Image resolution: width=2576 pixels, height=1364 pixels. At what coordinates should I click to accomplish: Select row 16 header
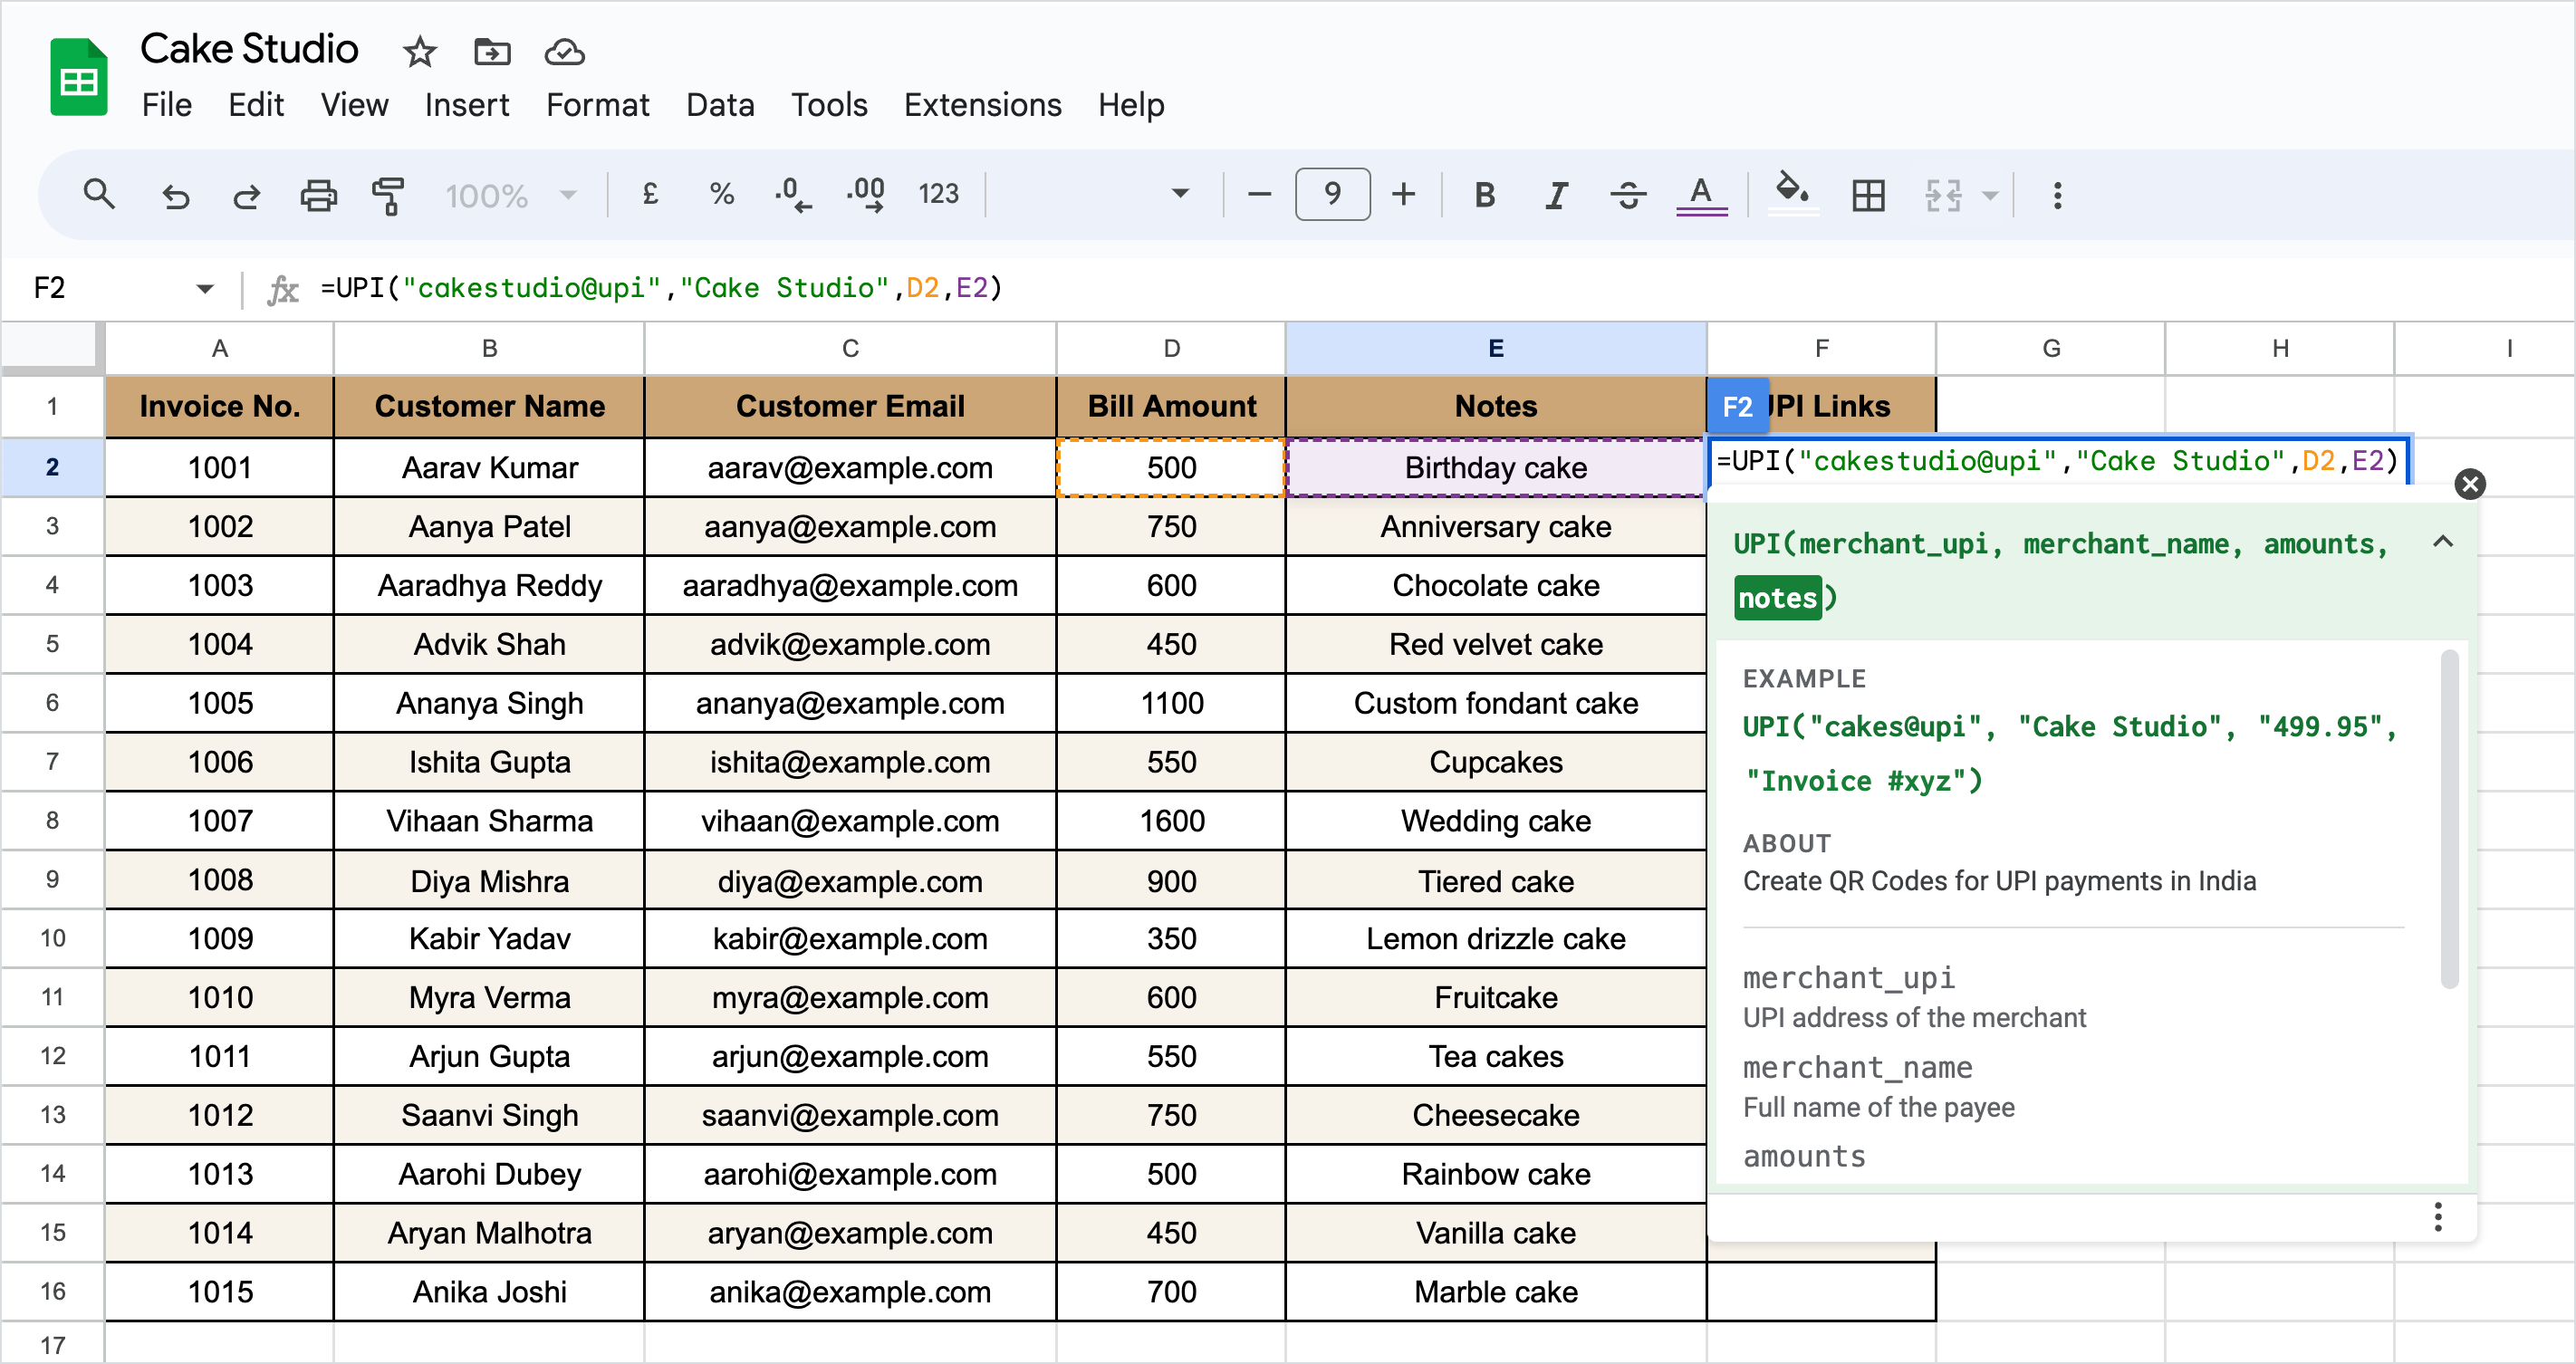(x=52, y=1291)
